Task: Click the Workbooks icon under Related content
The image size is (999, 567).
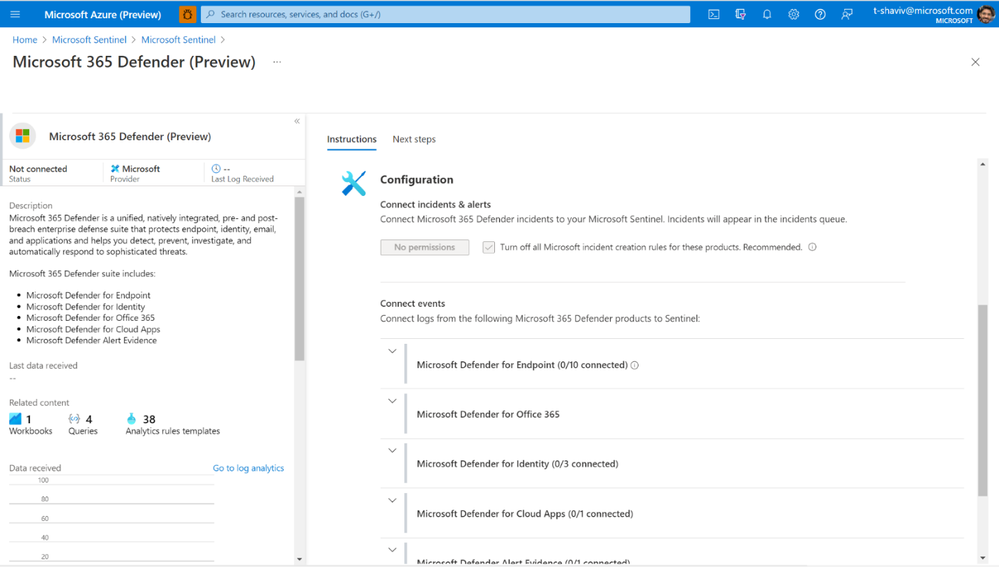Action: [x=15, y=419]
